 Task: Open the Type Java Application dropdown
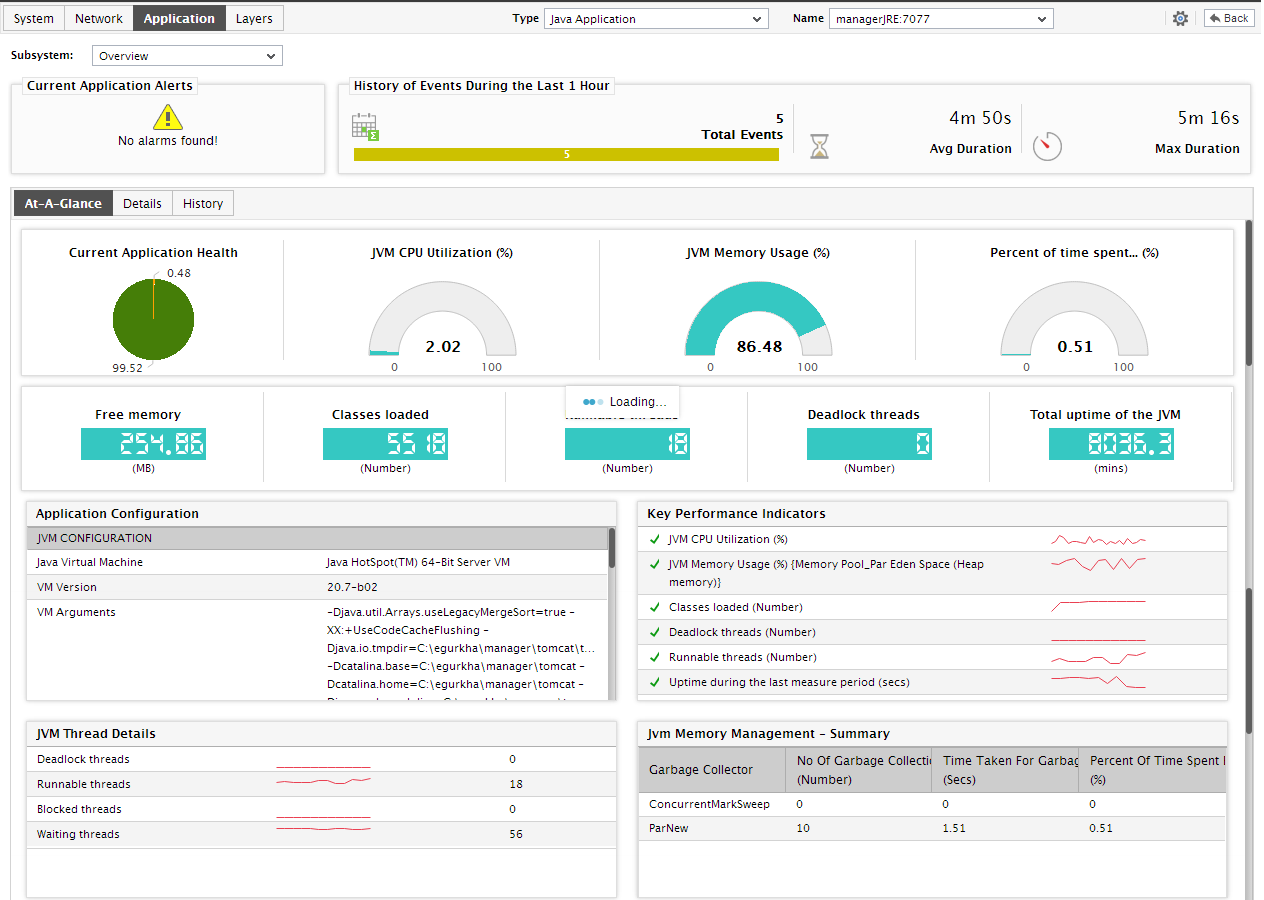pyautogui.click(x=656, y=18)
